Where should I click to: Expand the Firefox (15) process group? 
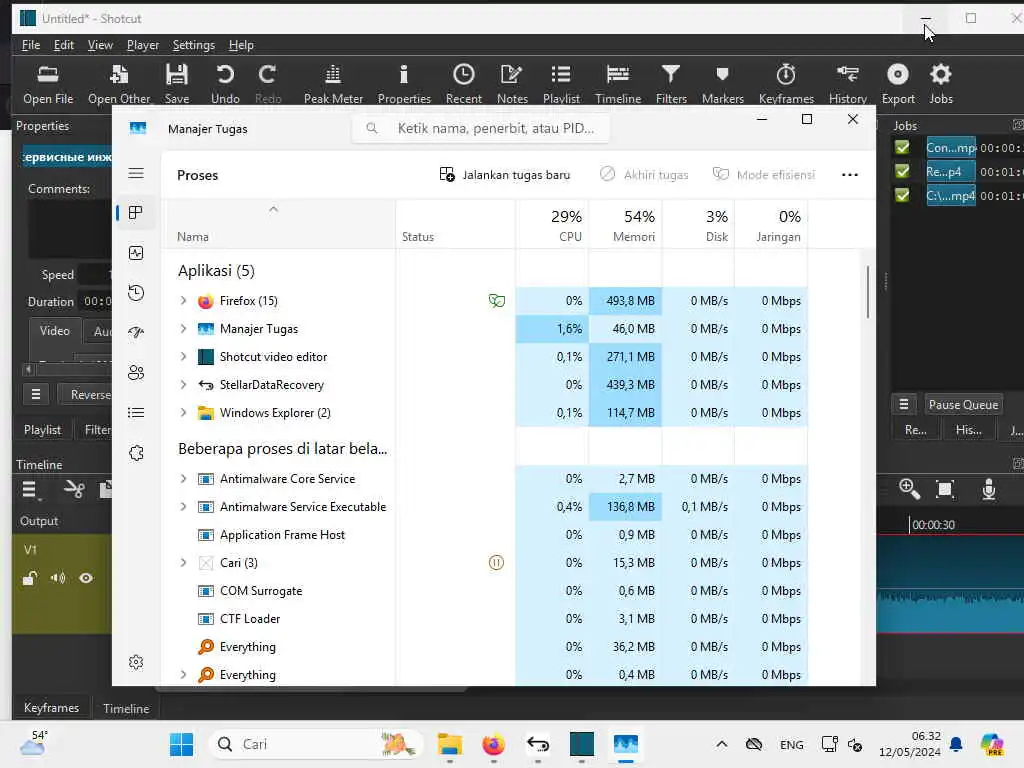pyautogui.click(x=184, y=300)
